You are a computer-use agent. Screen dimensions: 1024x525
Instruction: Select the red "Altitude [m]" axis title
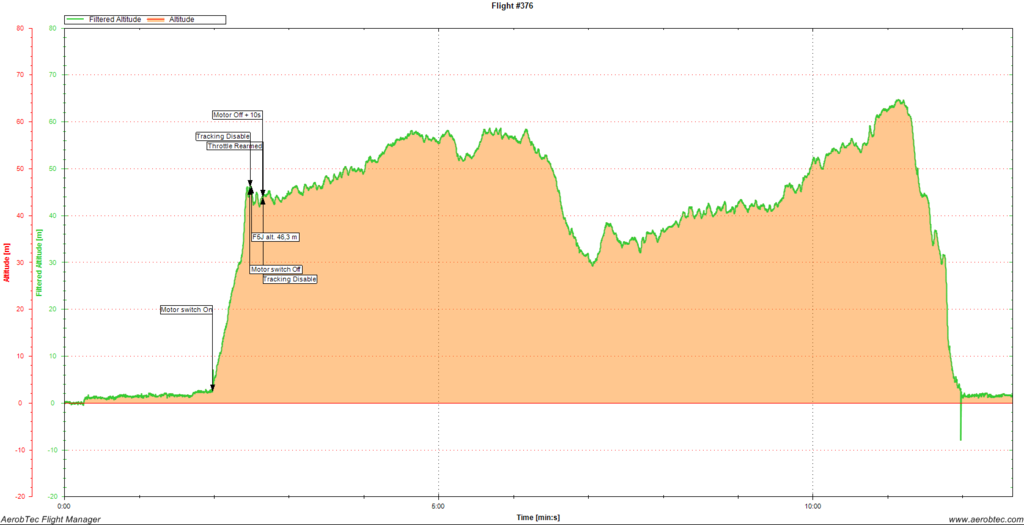7,263
